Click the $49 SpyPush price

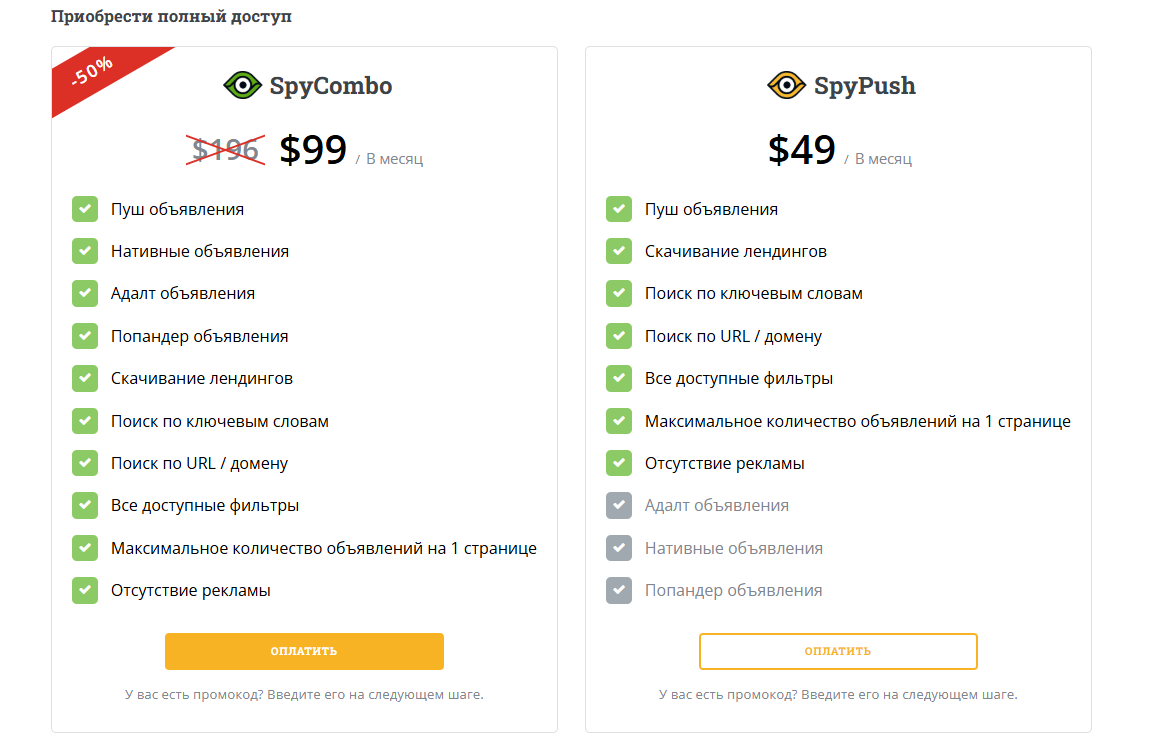coord(802,150)
